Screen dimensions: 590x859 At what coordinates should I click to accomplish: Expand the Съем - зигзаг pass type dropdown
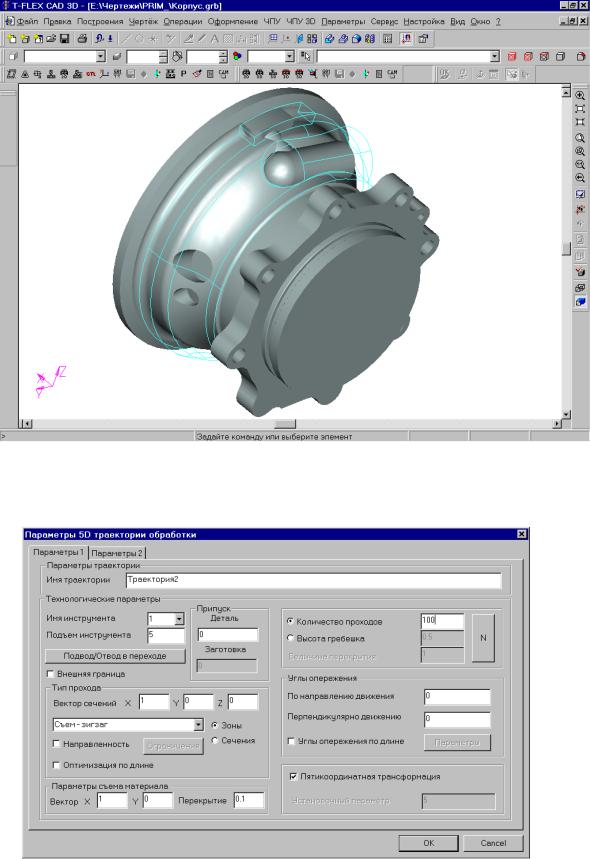(198, 725)
